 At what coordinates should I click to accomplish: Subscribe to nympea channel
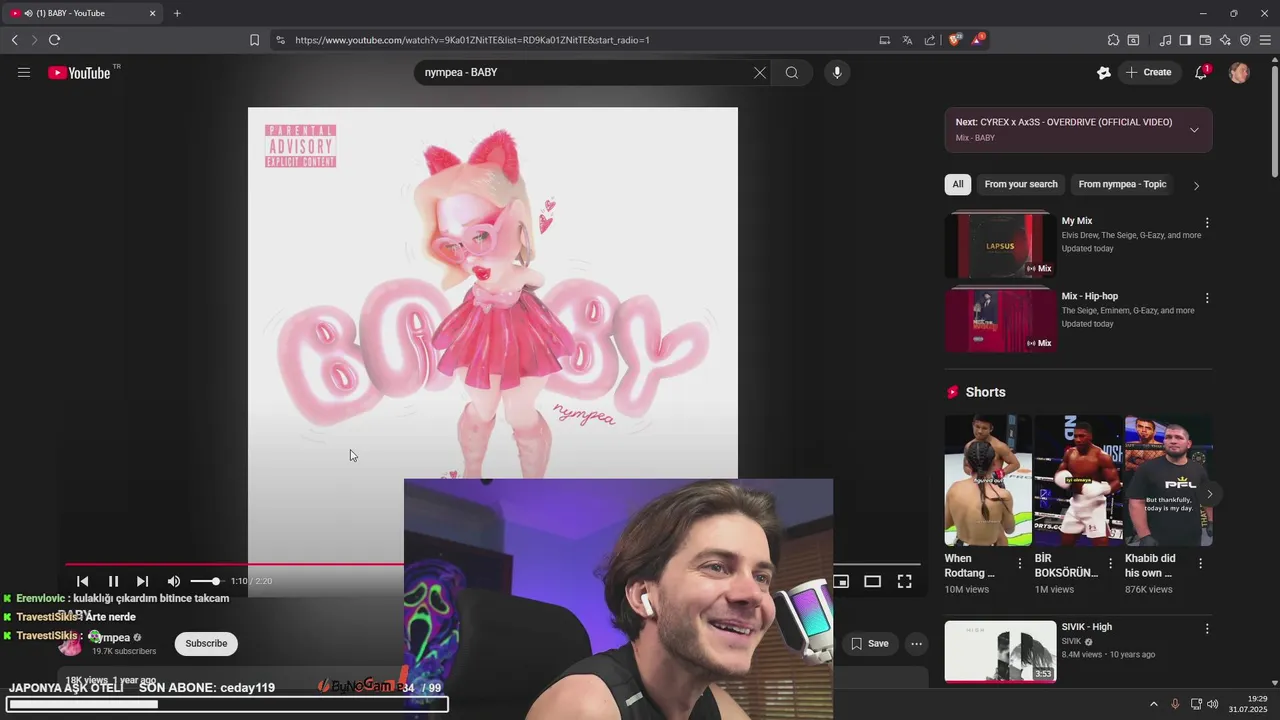[x=206, y=643]
